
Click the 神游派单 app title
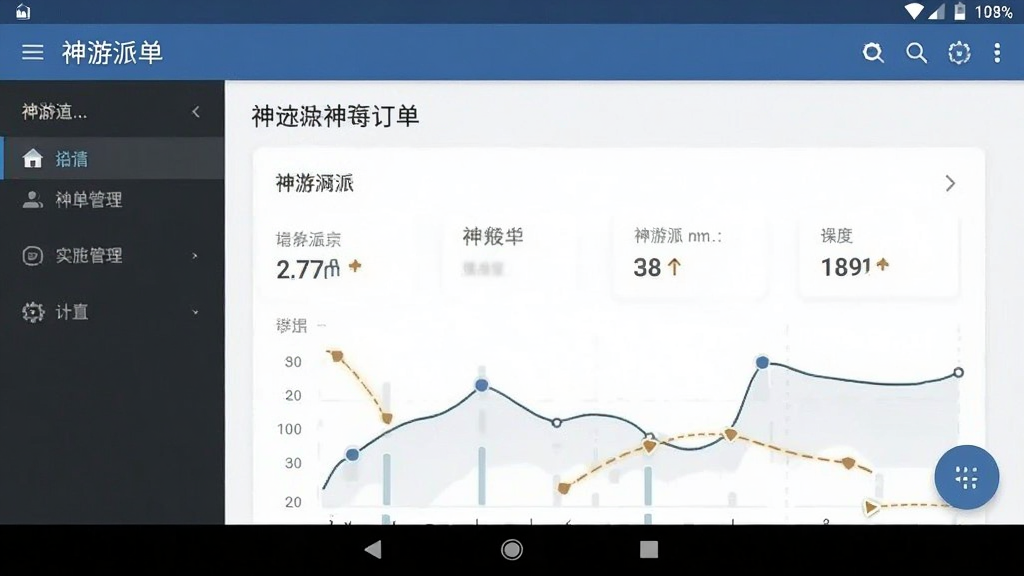[112, 52]
